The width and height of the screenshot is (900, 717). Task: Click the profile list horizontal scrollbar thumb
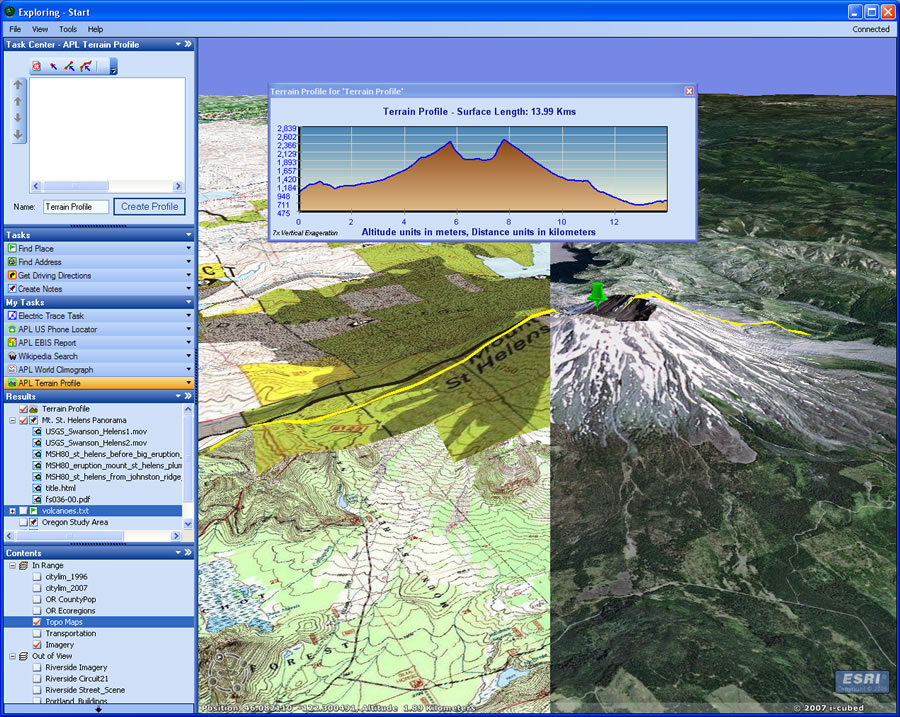75,186
